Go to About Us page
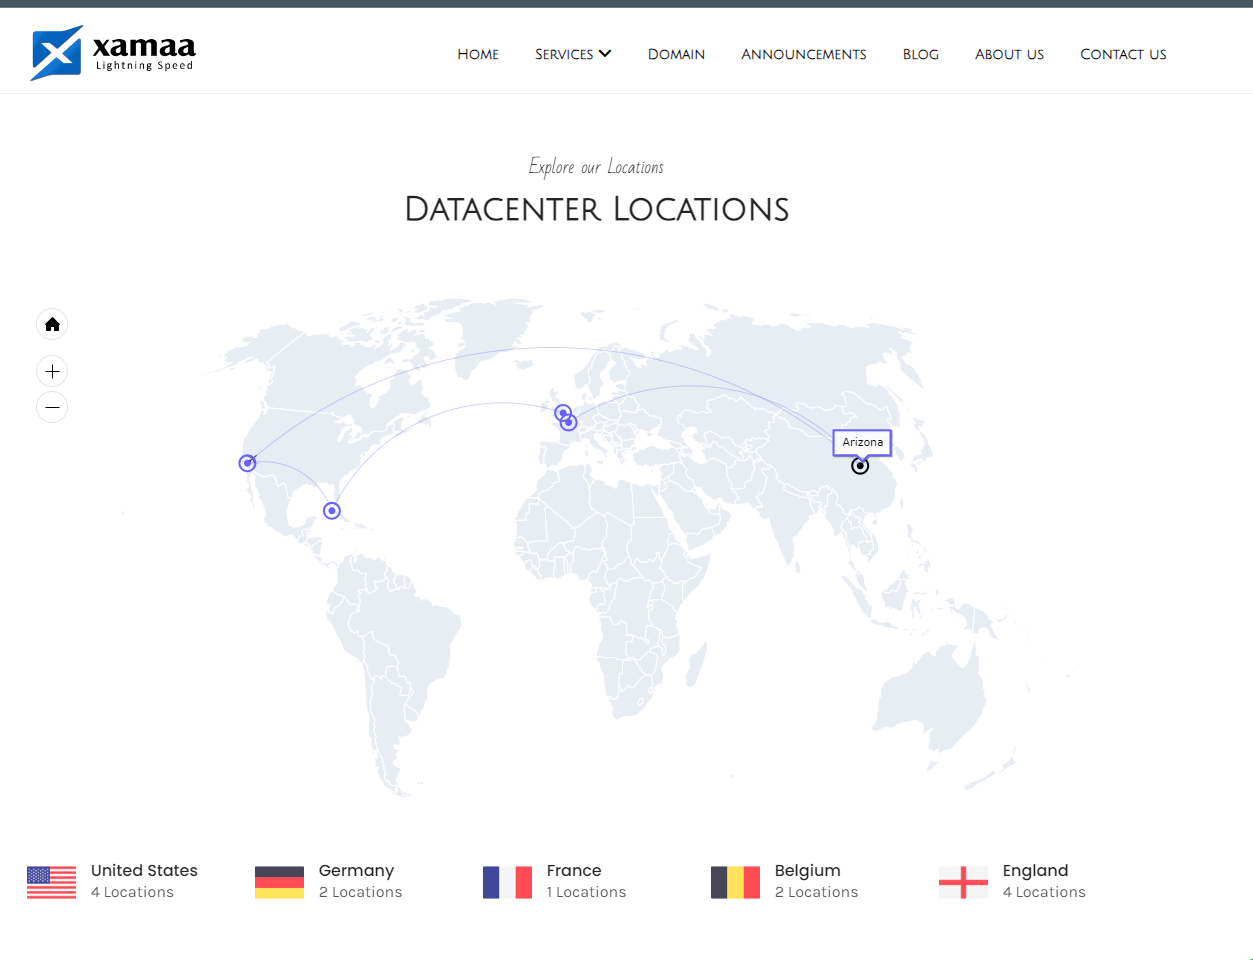The width and height of the screenshot is (1253, 960). [1009, 54]
